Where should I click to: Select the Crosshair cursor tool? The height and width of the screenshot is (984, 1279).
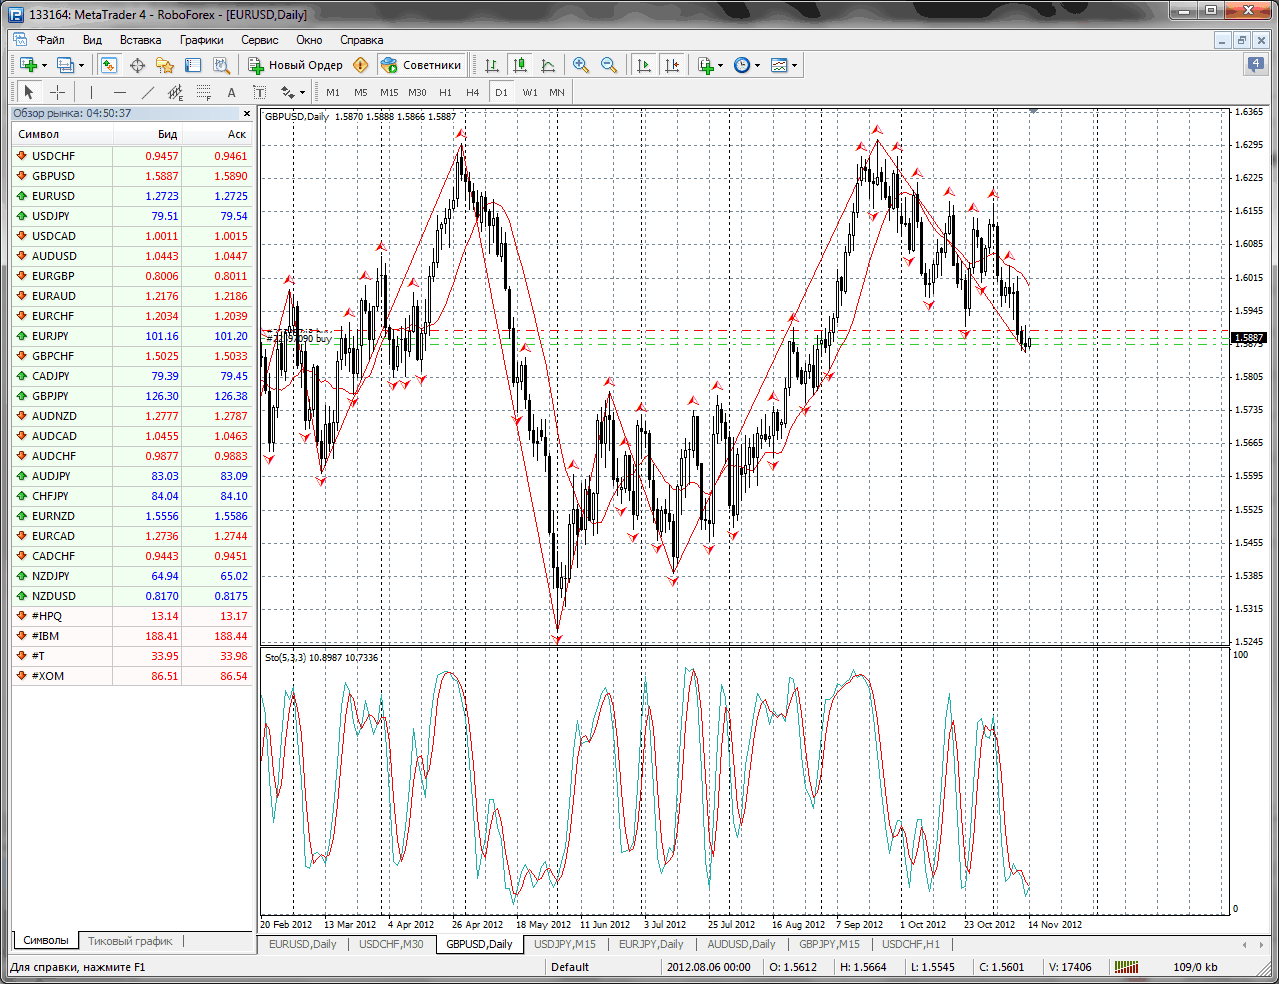(x=58, y=92)
